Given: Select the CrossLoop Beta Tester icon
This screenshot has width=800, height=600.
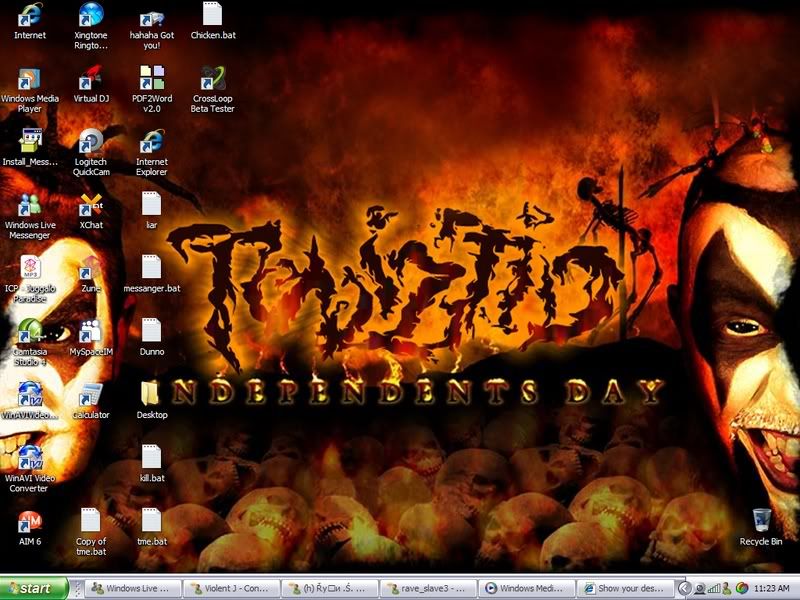Looking at the screenshot, I should (212, 78).
